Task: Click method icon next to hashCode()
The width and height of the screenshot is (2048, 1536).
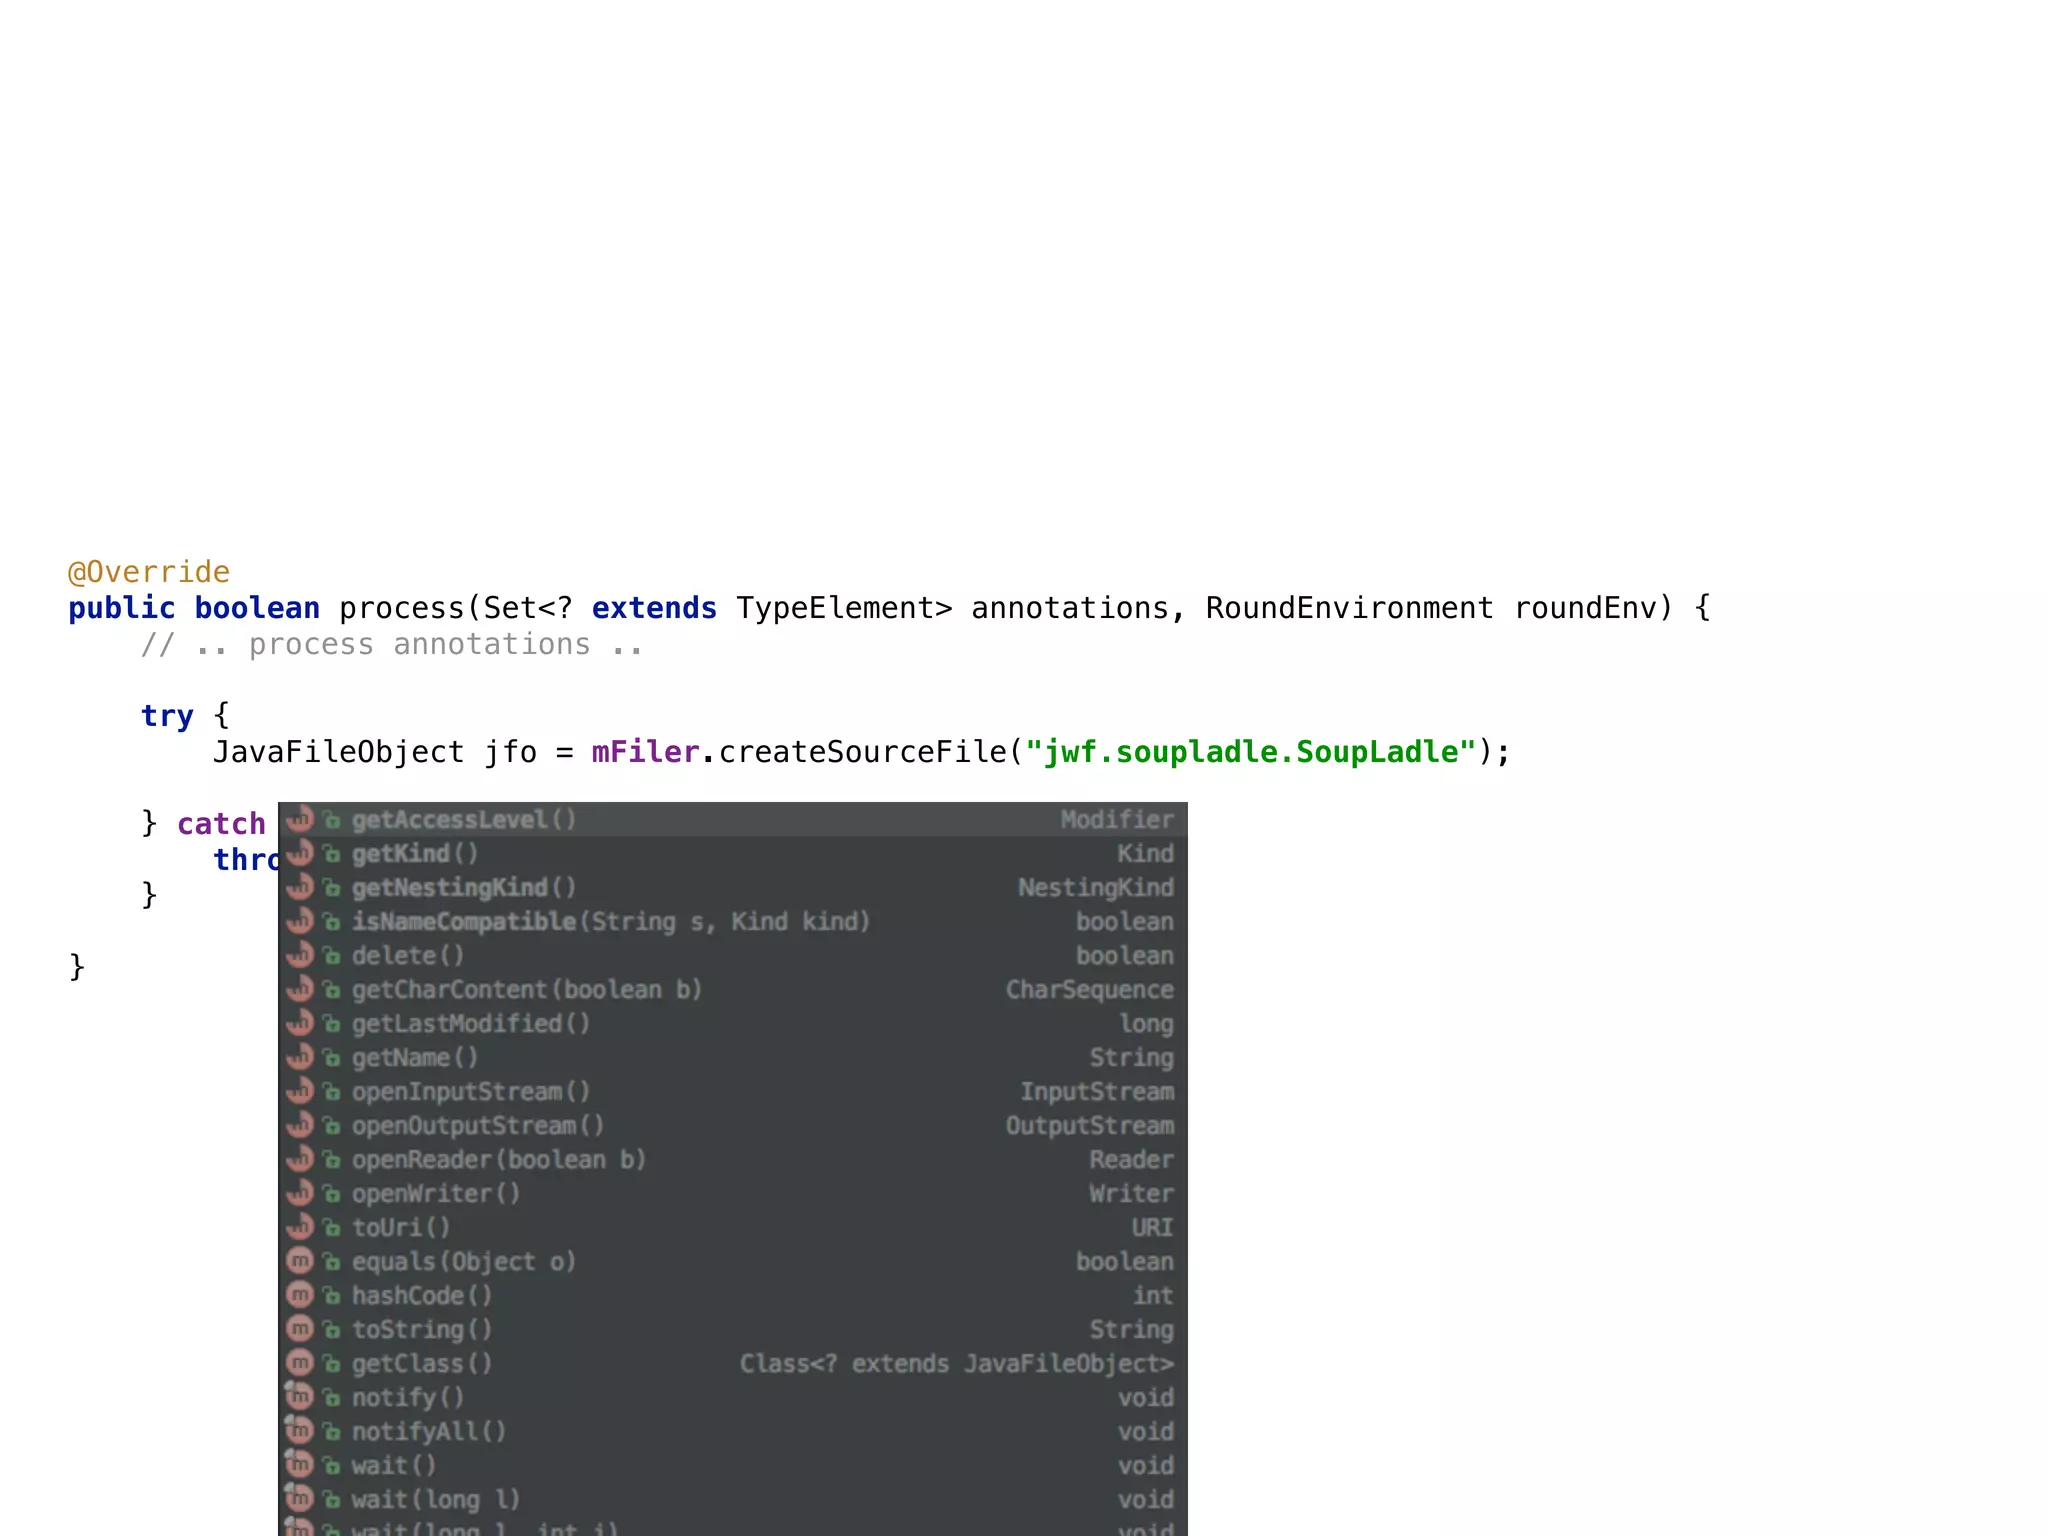Action: [300, 1295]
